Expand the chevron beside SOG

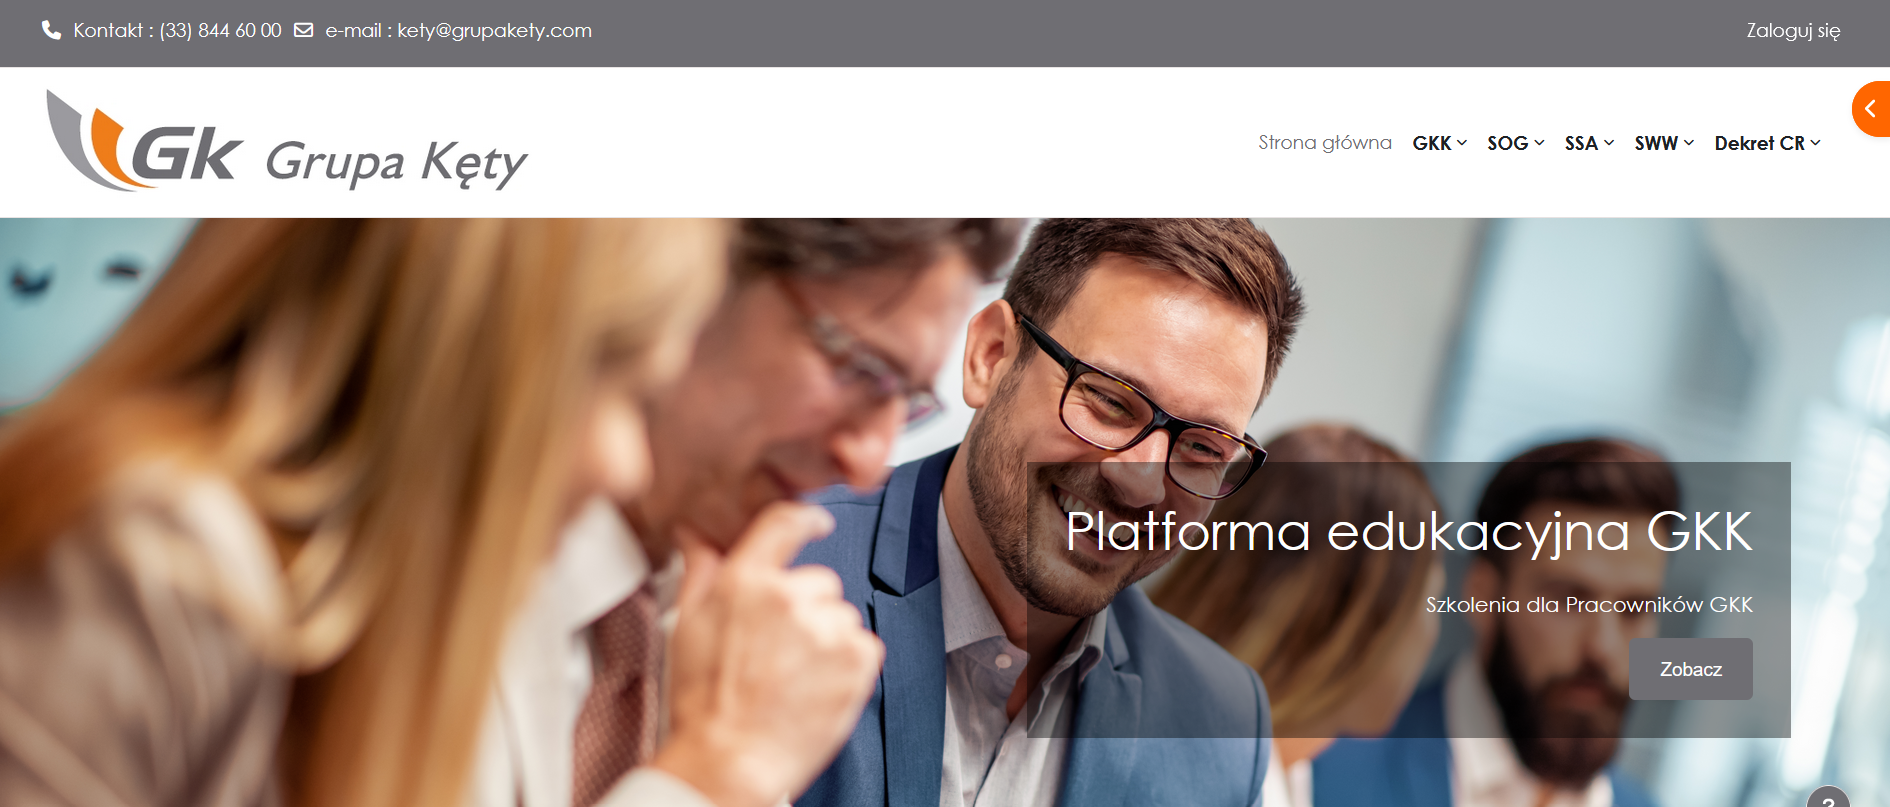1539,143
